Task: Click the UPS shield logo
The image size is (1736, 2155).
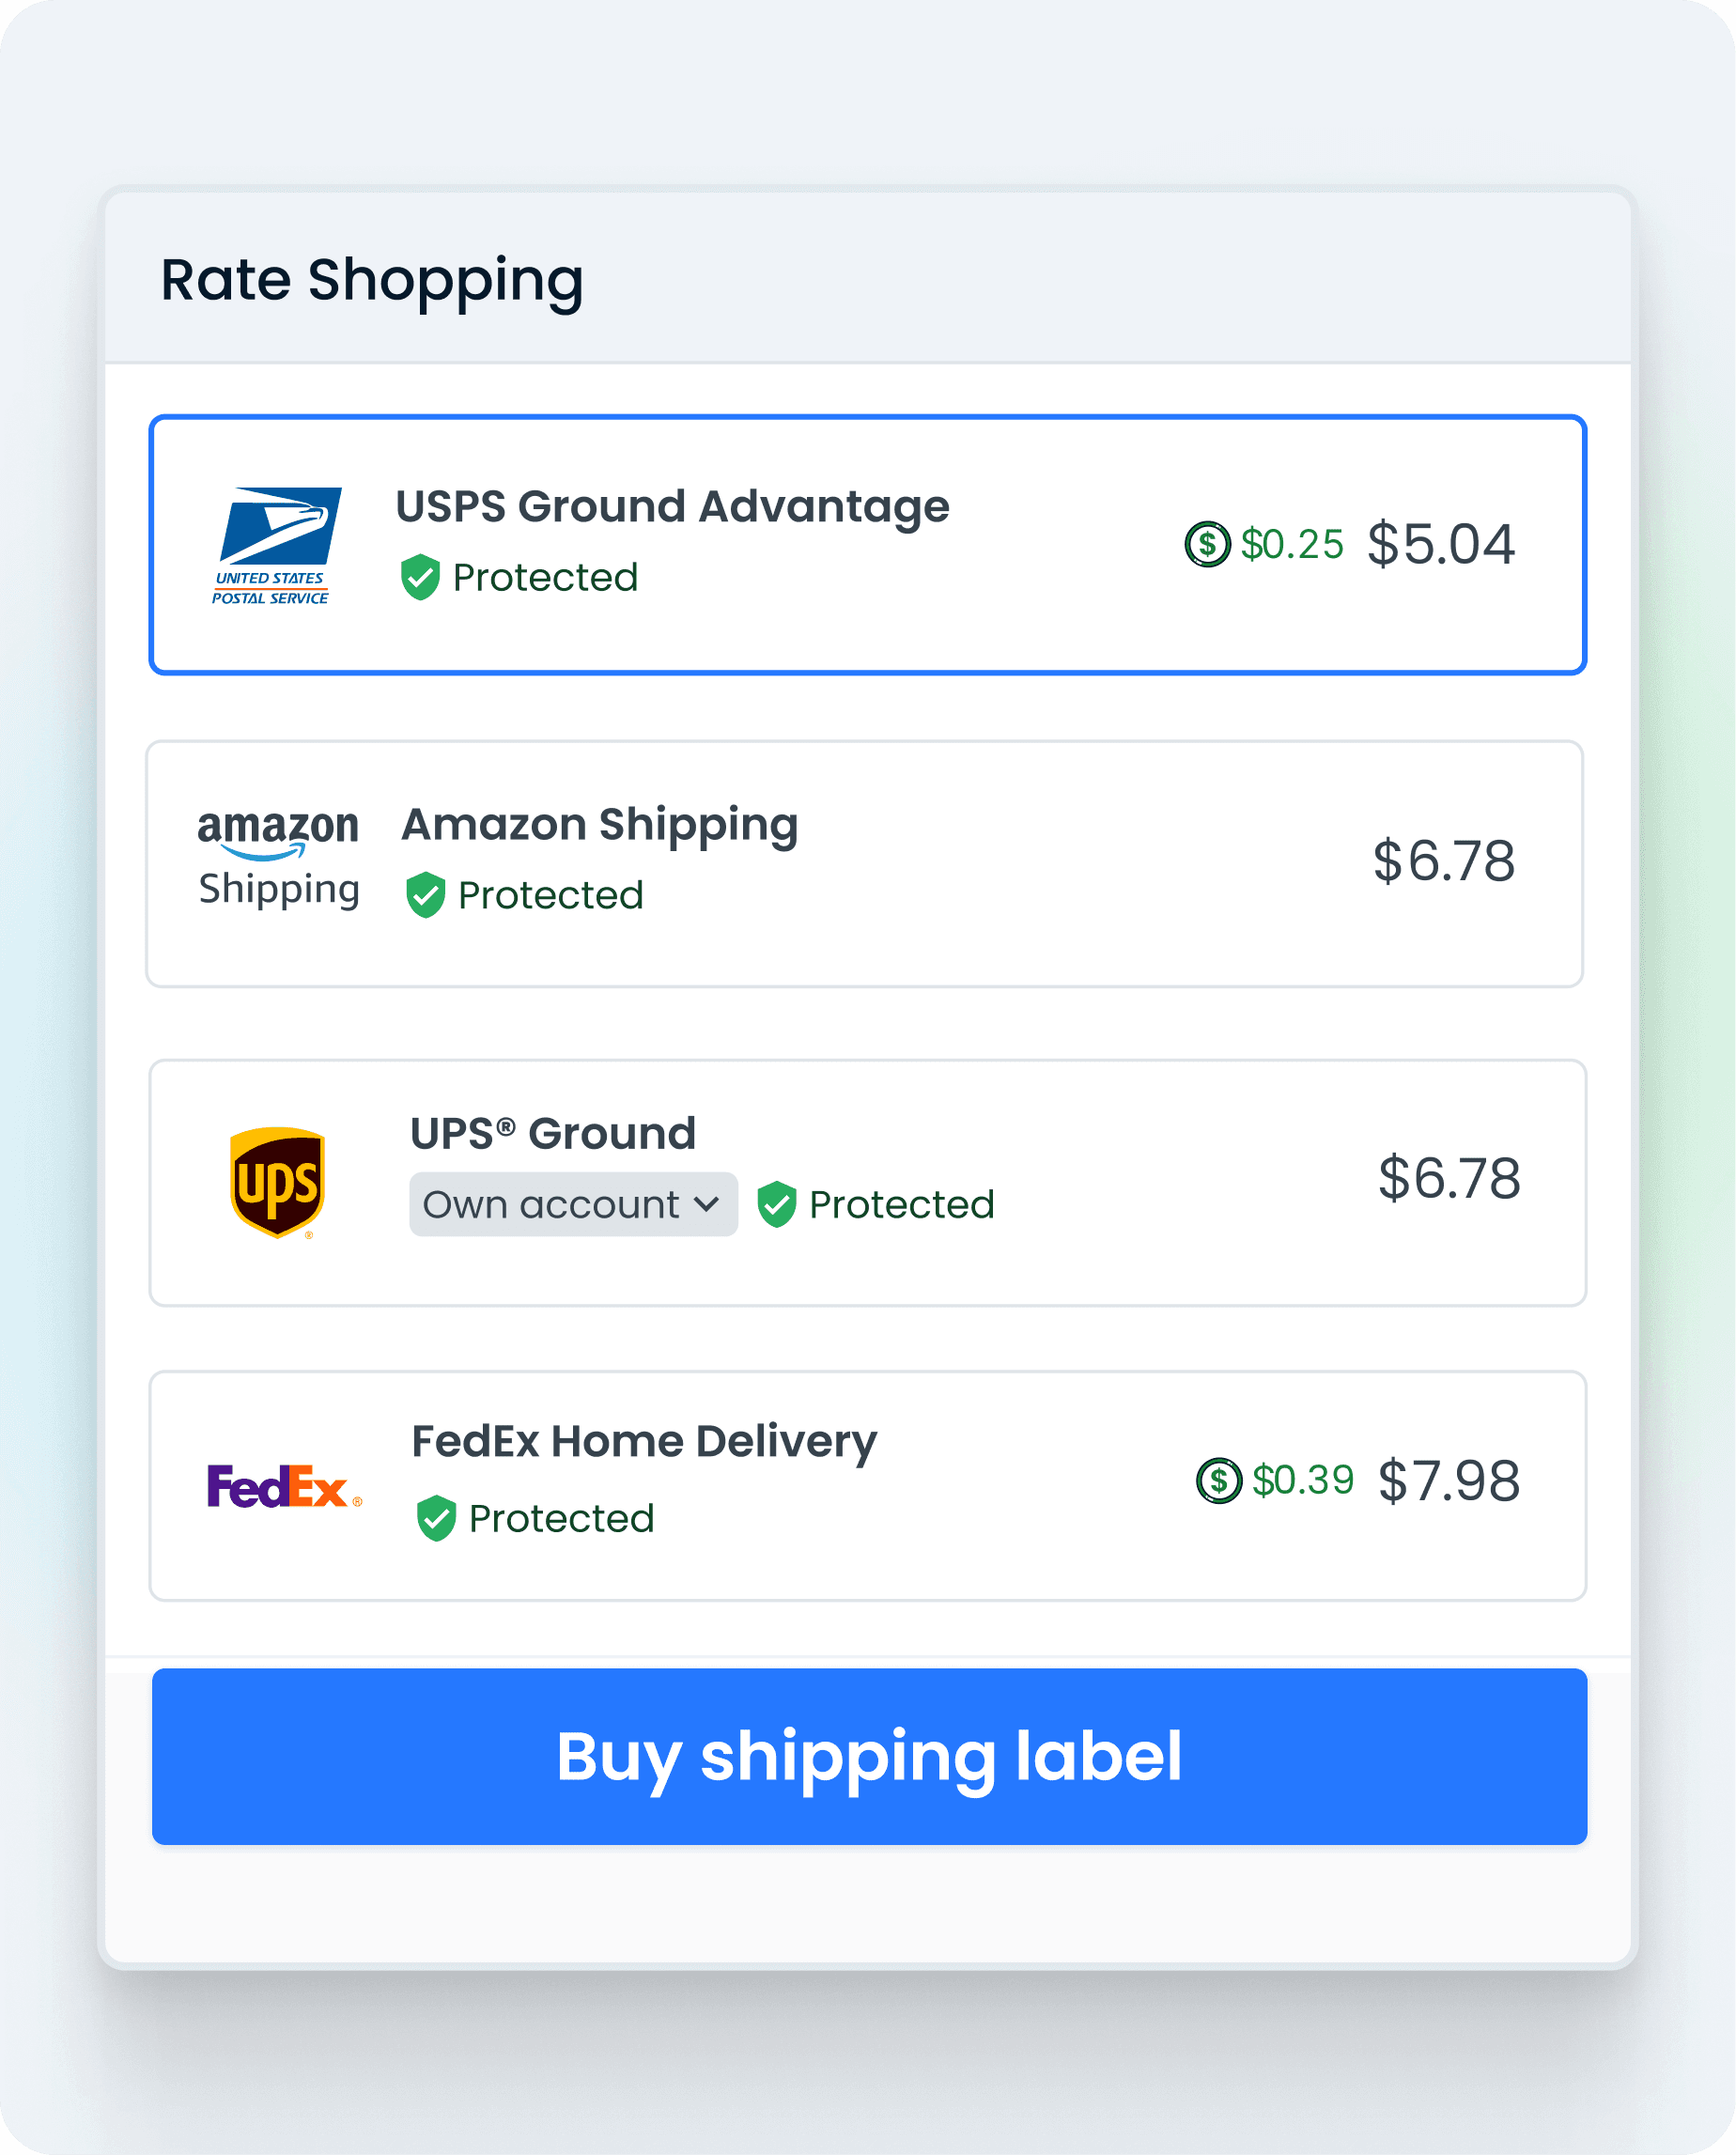Action: (277, 1182)
